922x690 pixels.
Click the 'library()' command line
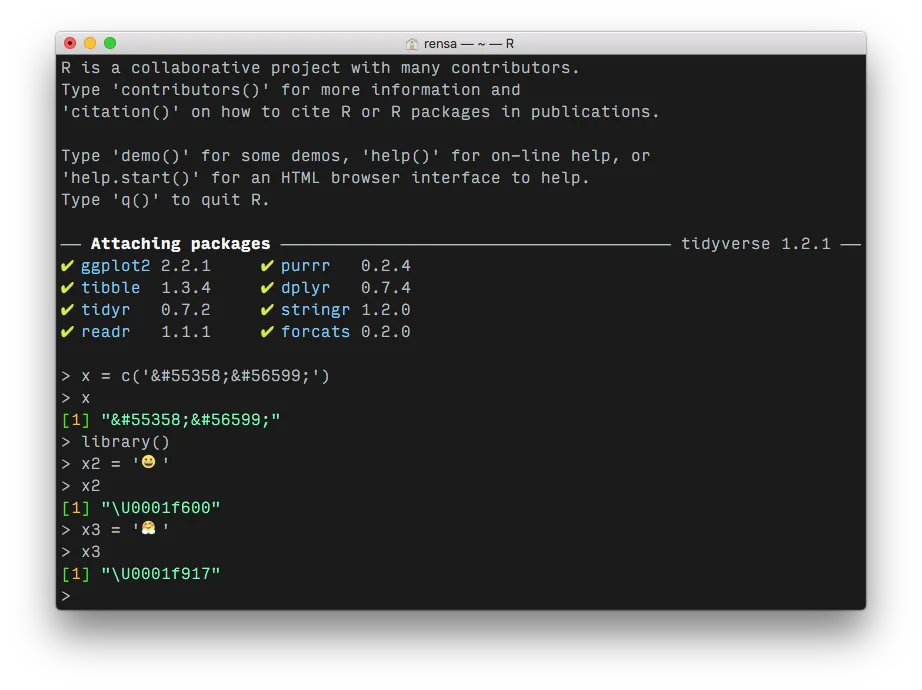point(125,442)
